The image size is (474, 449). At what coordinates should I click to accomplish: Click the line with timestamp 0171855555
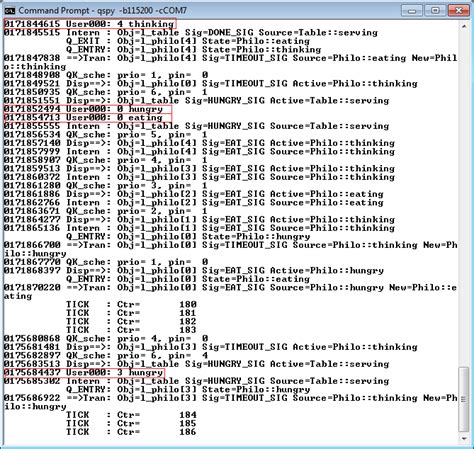pyautogui.click(x=196, y=126)
